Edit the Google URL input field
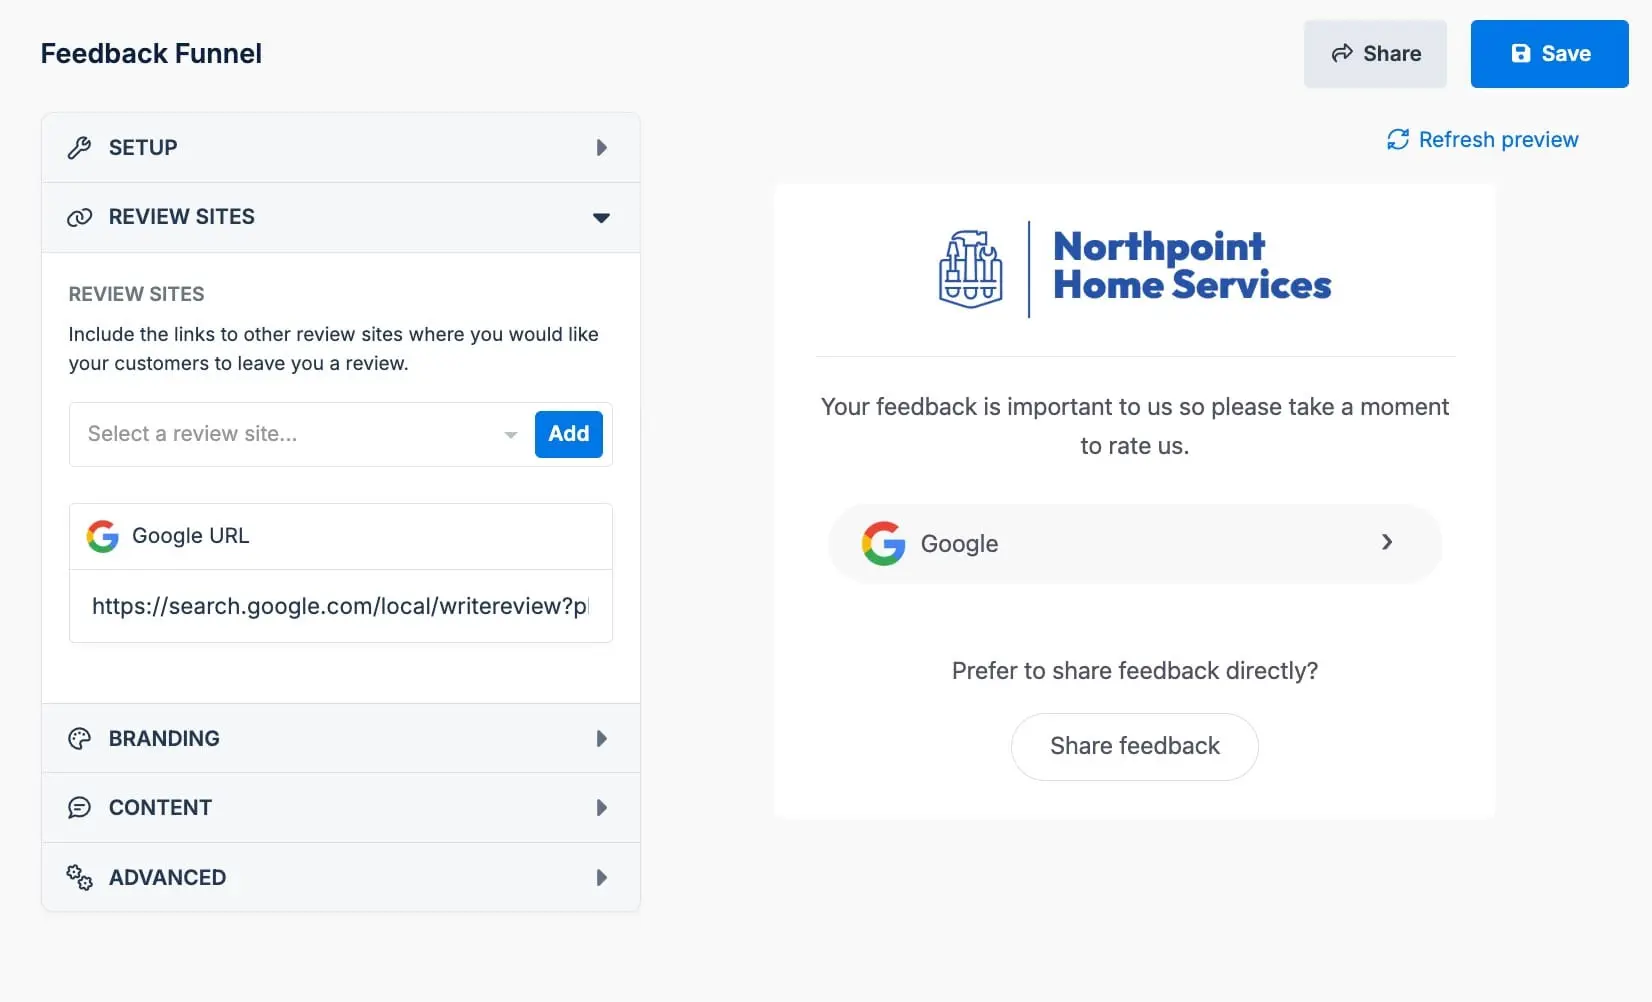This screenshot has height=1002, width=1652. 341,606
